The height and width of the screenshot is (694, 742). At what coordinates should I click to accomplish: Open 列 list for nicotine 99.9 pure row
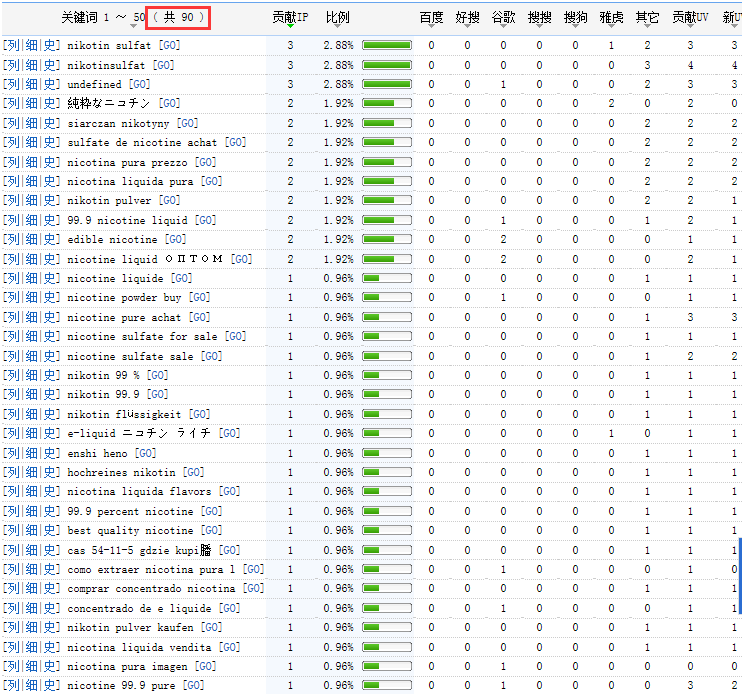coord(12,686)
